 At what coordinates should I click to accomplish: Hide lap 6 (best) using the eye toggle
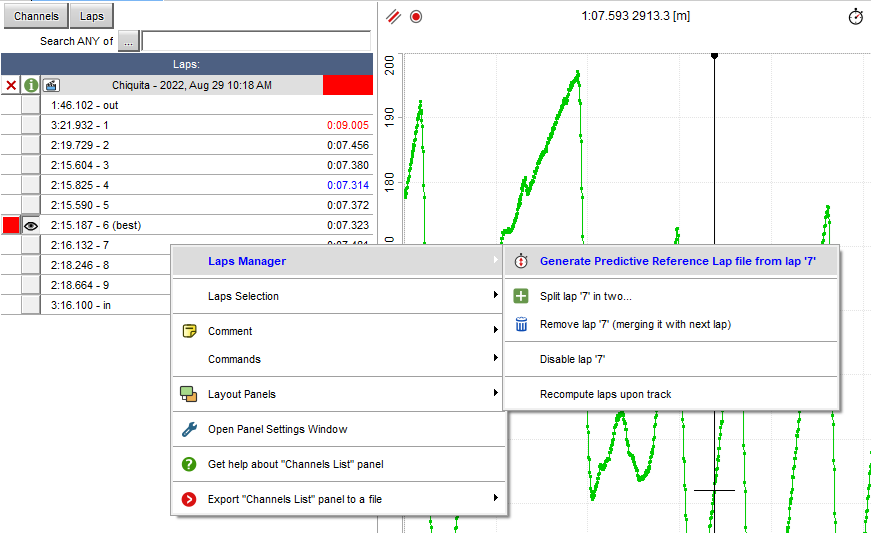click(x=31, y=226)
